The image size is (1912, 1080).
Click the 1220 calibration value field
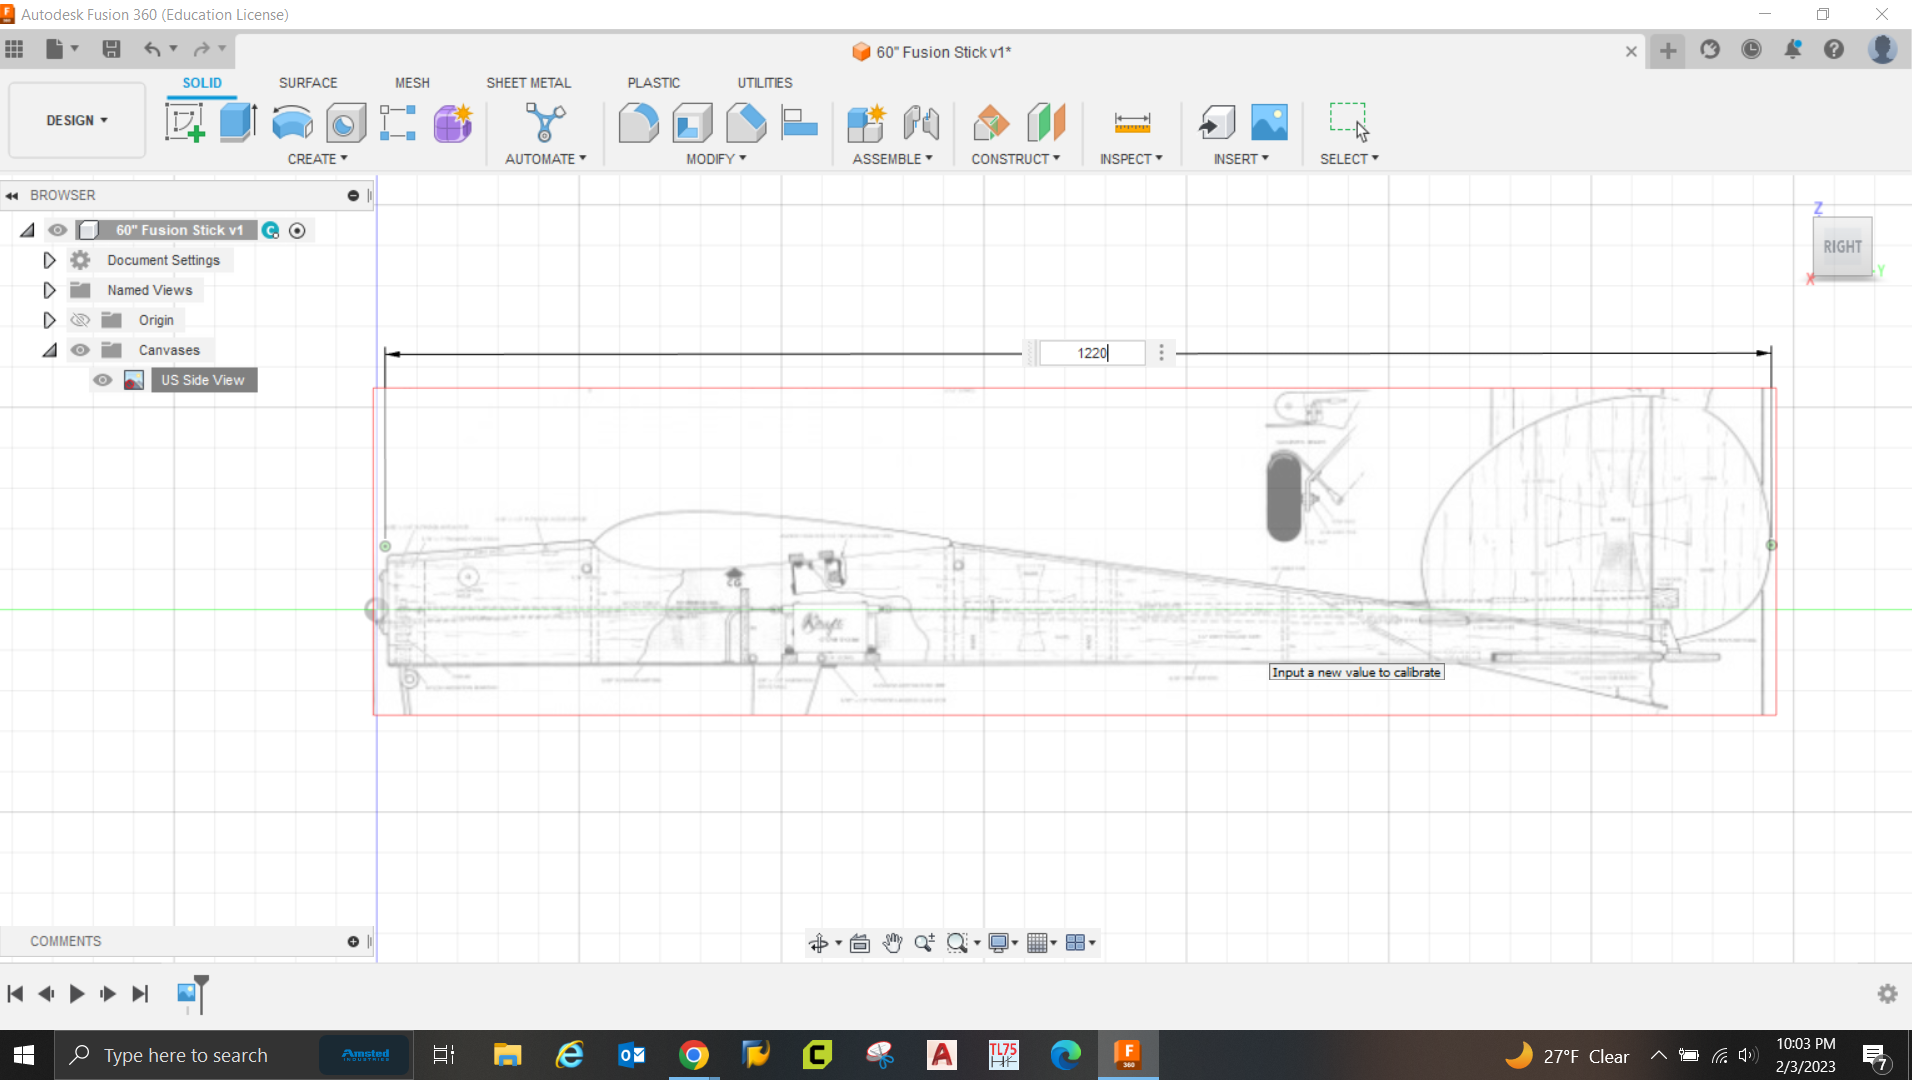(x=1090, y=352)
